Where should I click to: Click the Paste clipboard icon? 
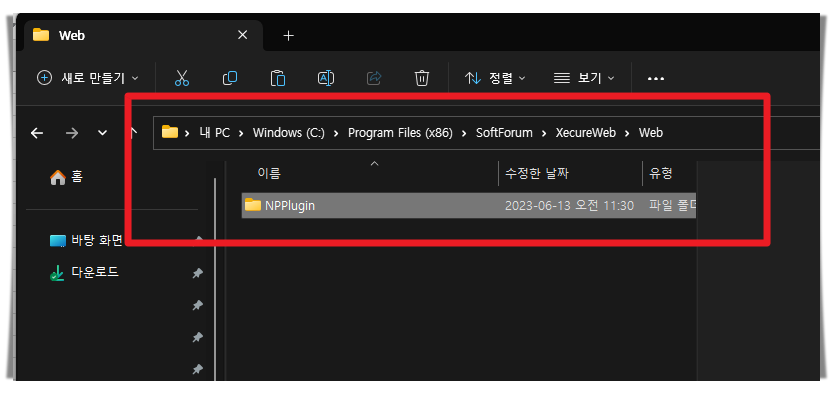coord(278,78)
